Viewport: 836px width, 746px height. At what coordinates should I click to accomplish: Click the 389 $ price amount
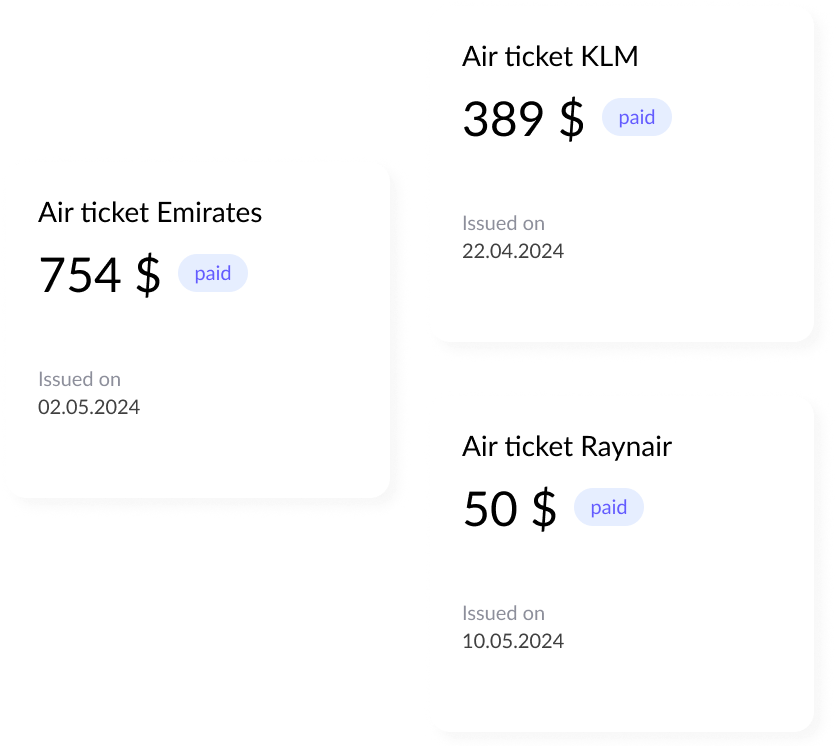tap(522, 119)
